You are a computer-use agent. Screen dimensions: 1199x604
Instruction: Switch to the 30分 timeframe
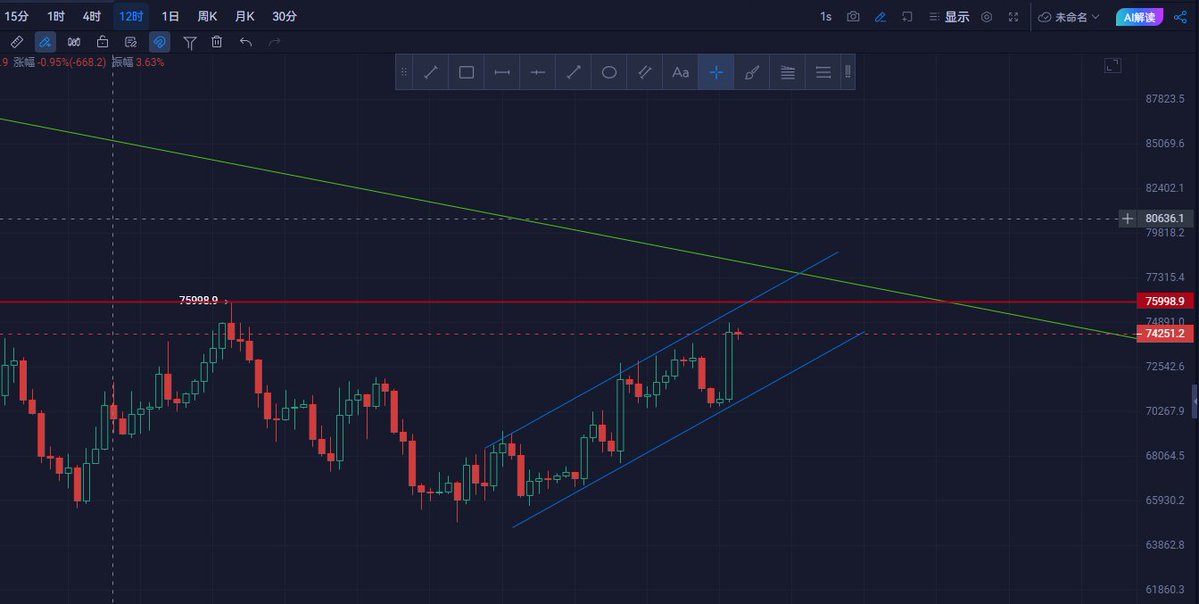pos(284,16)
